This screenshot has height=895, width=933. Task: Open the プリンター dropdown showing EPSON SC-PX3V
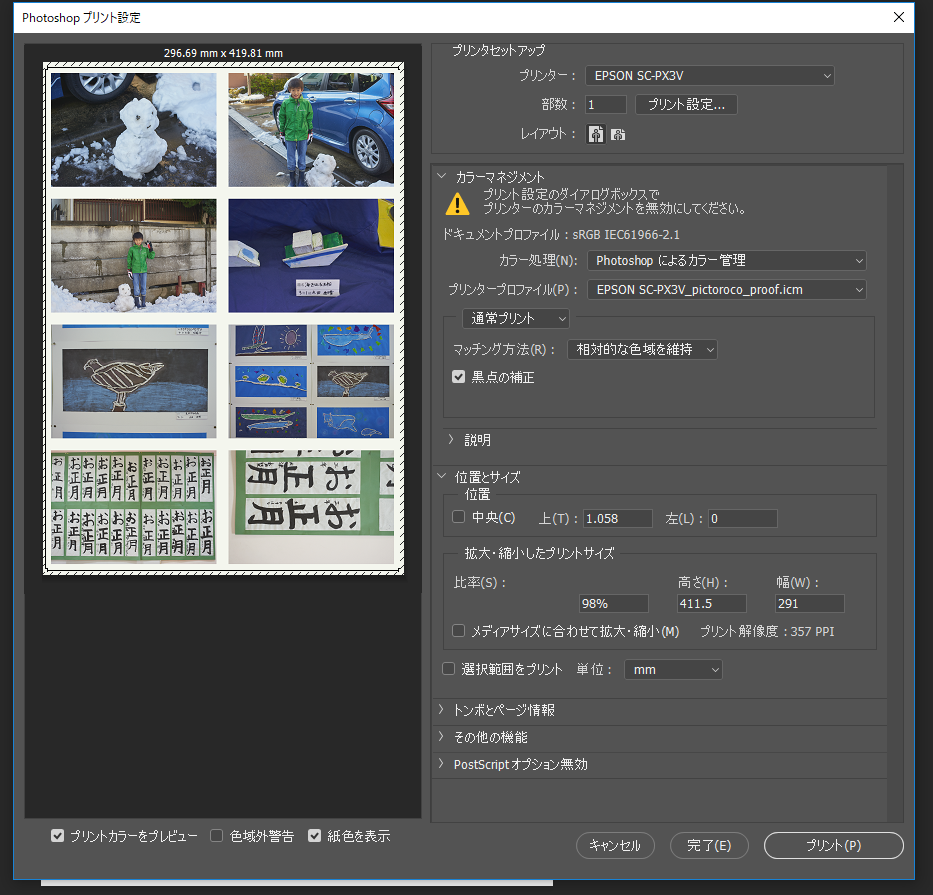[x=710, y=76]
